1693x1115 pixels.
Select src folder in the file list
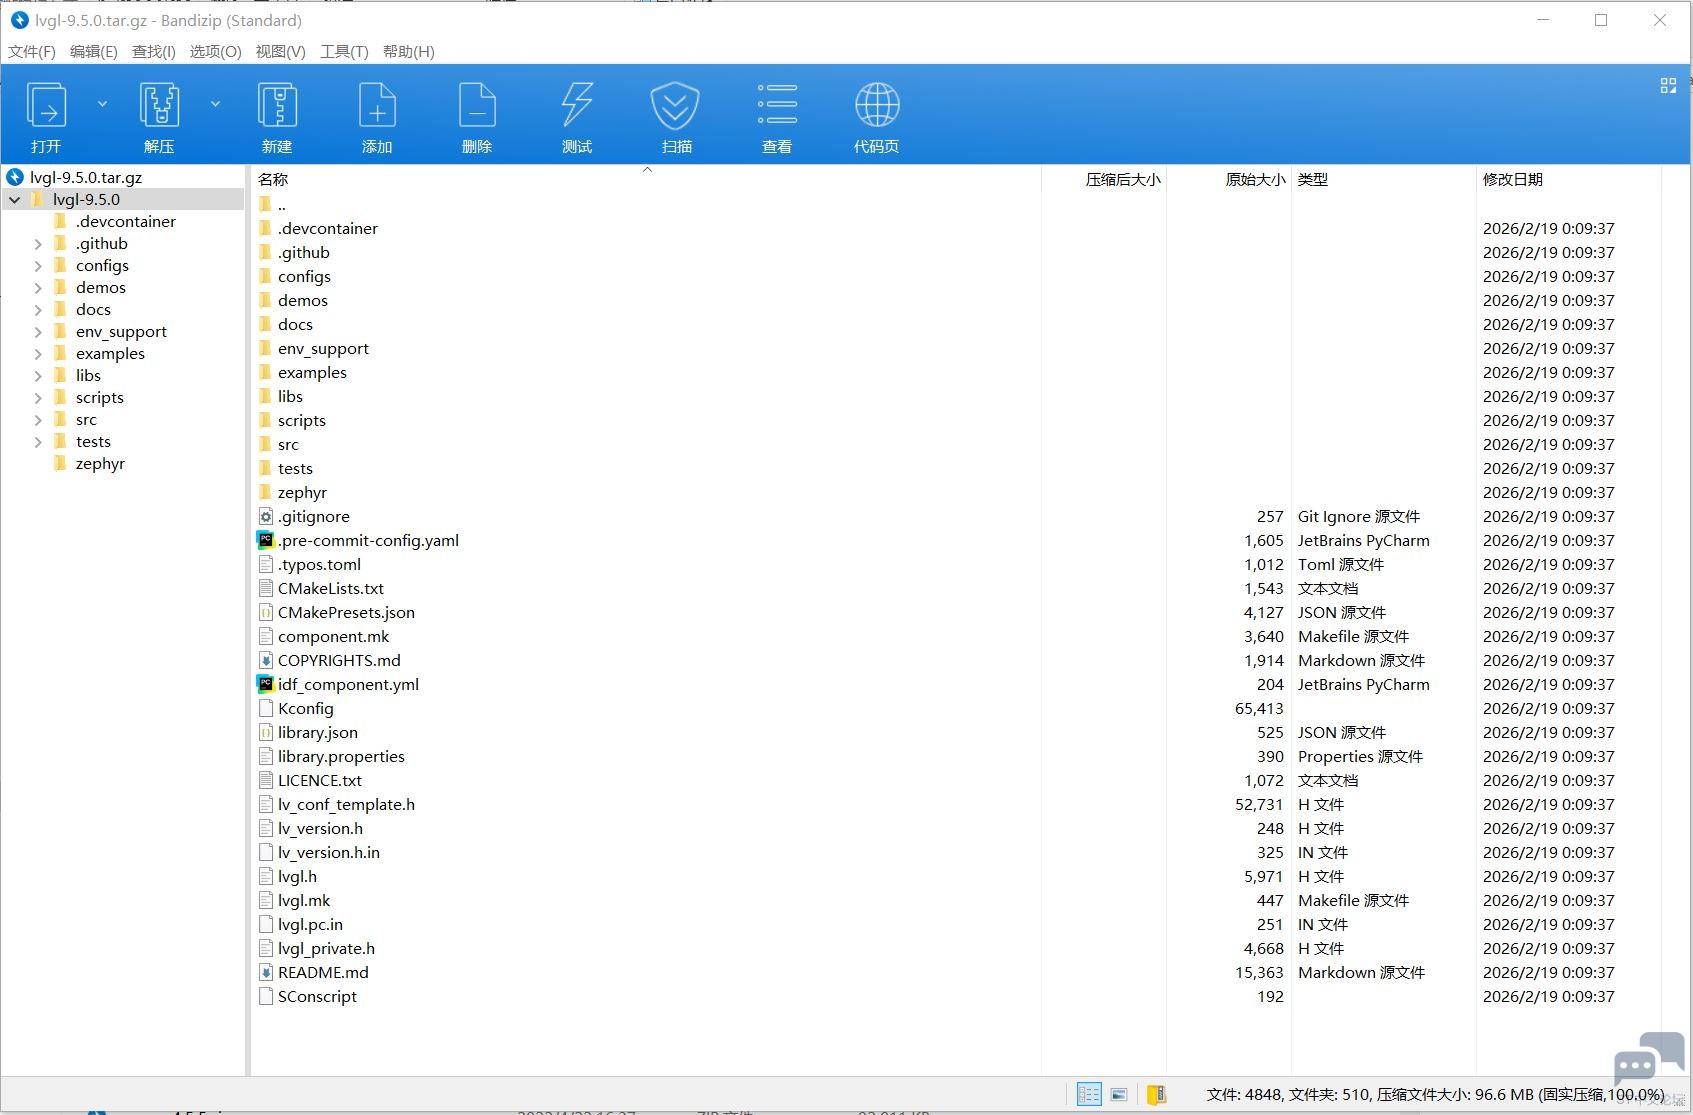pyautogui.click(x=288, y=445)
